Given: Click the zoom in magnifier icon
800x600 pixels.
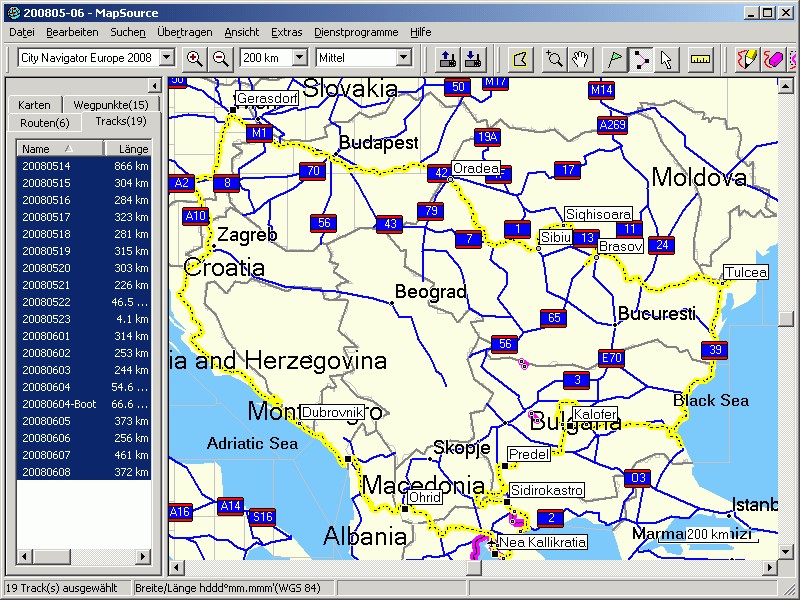Looking at the screenshot, I should 194,58.
